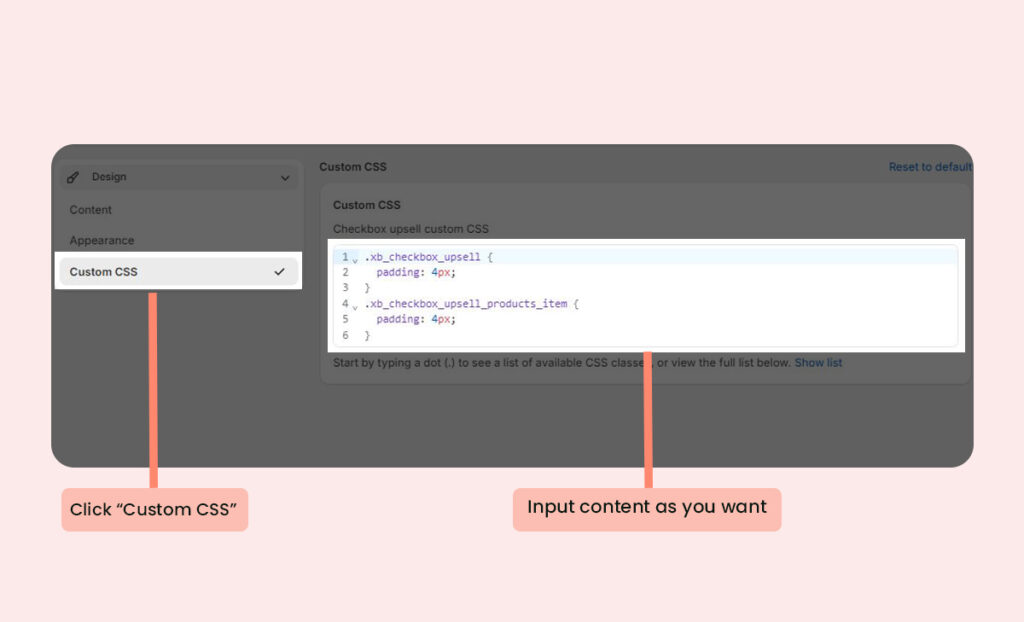Click line number 5 in the gutter
The width and height of the screenshot is (1024, 622).
point(345,319)
